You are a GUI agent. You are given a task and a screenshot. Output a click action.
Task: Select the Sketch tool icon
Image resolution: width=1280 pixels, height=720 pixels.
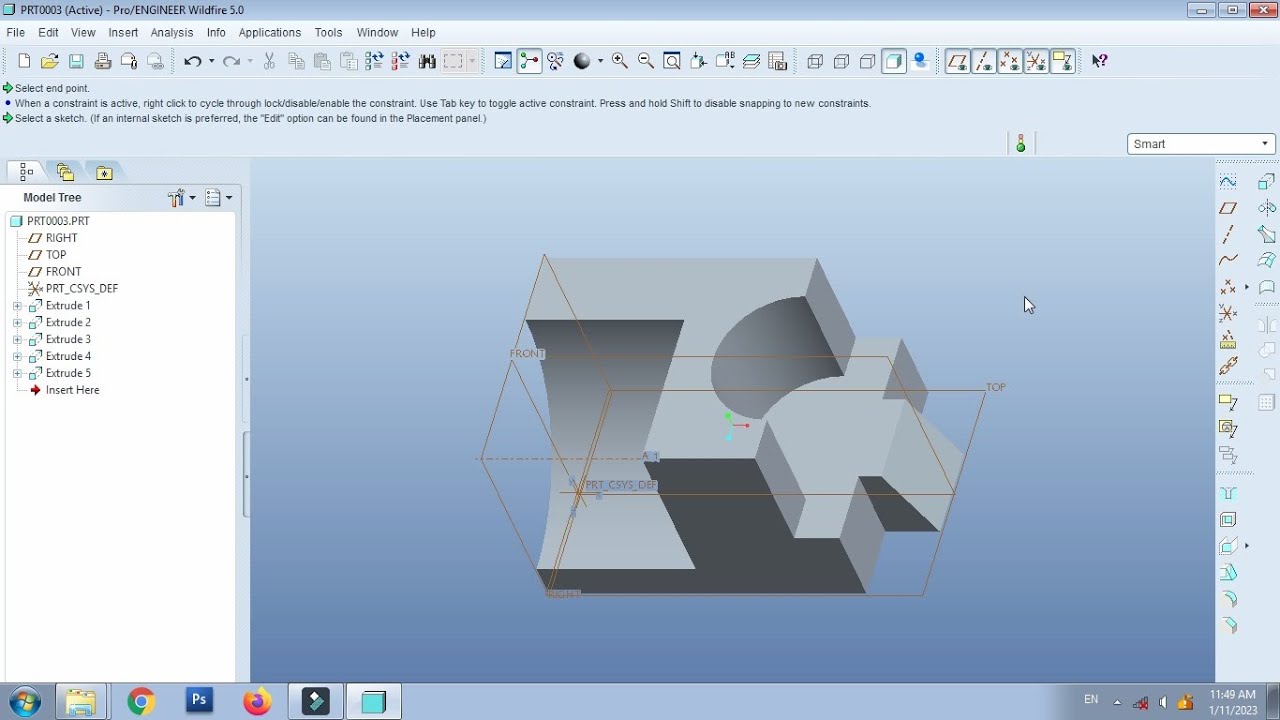click(x=1228, y=180)
